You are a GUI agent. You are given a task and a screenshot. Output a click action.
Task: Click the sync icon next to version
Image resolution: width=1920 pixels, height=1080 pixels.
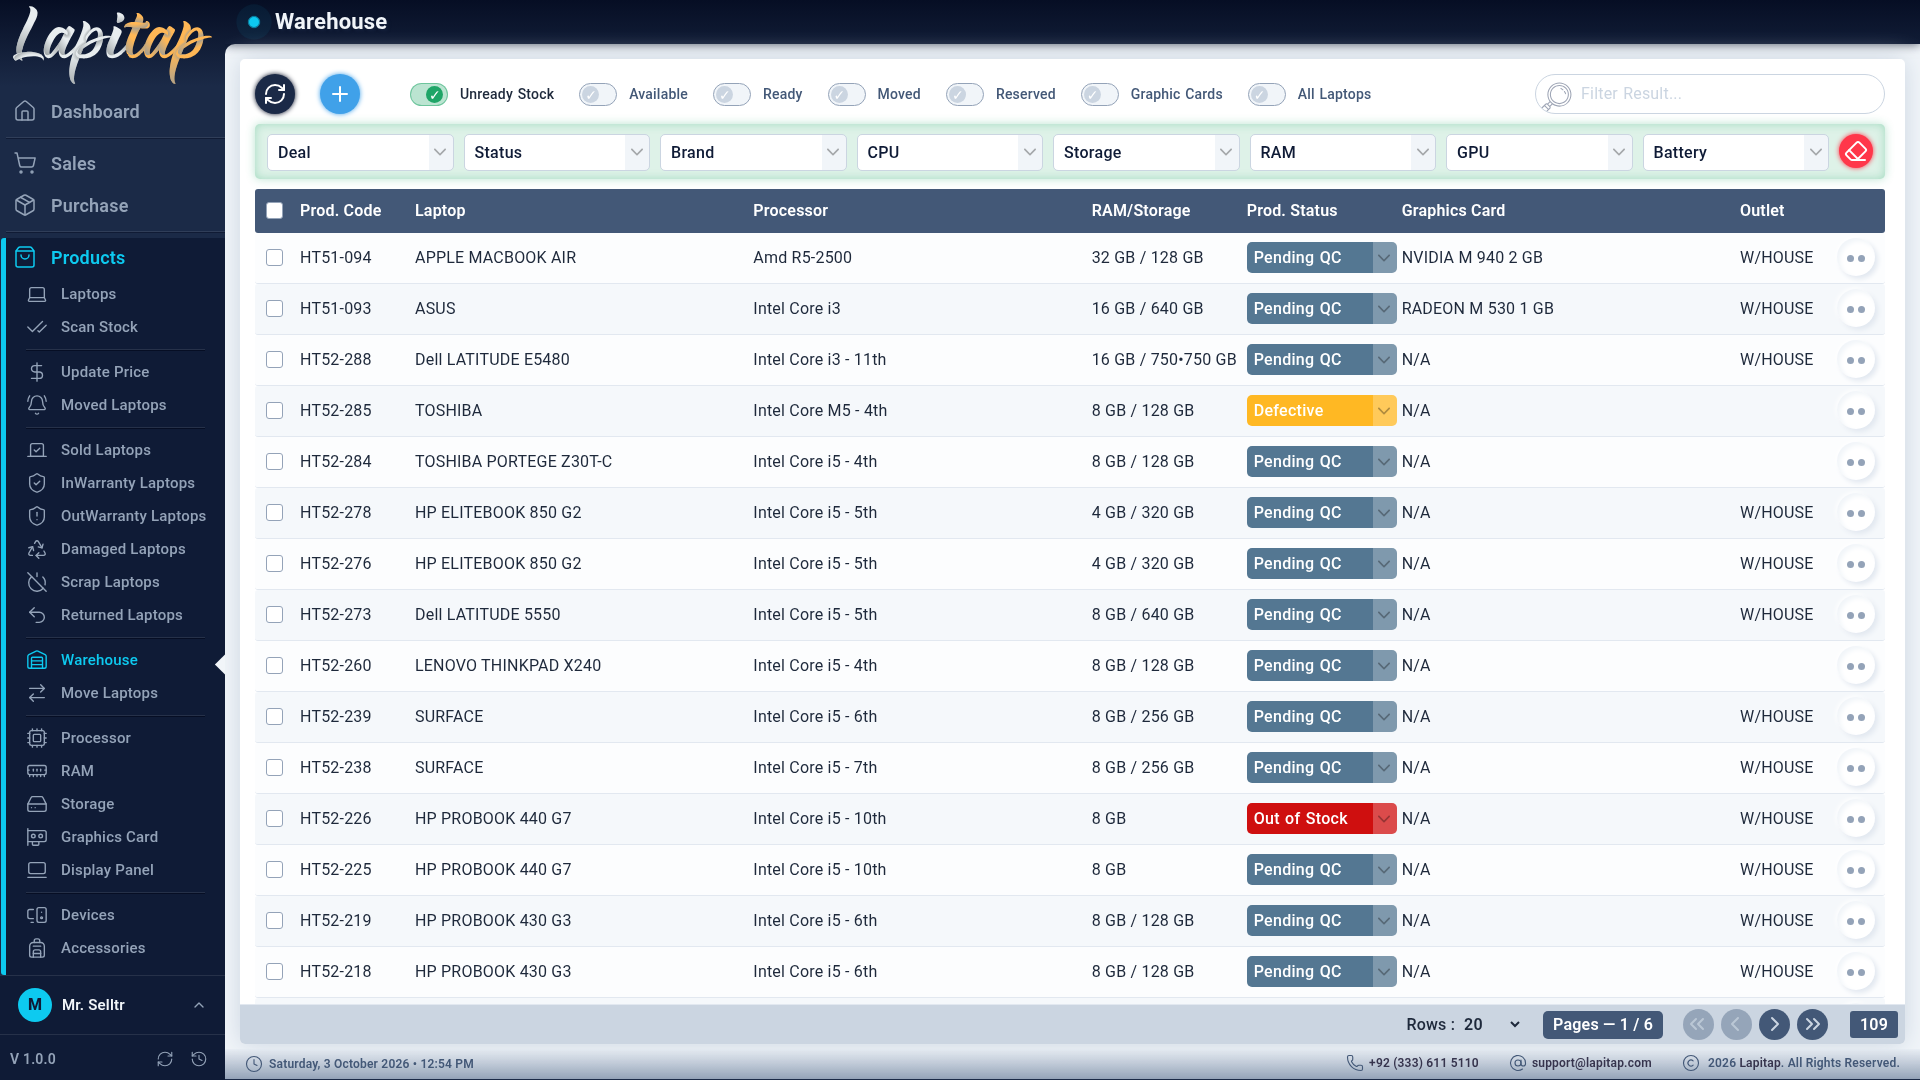tap(165, 1059)
